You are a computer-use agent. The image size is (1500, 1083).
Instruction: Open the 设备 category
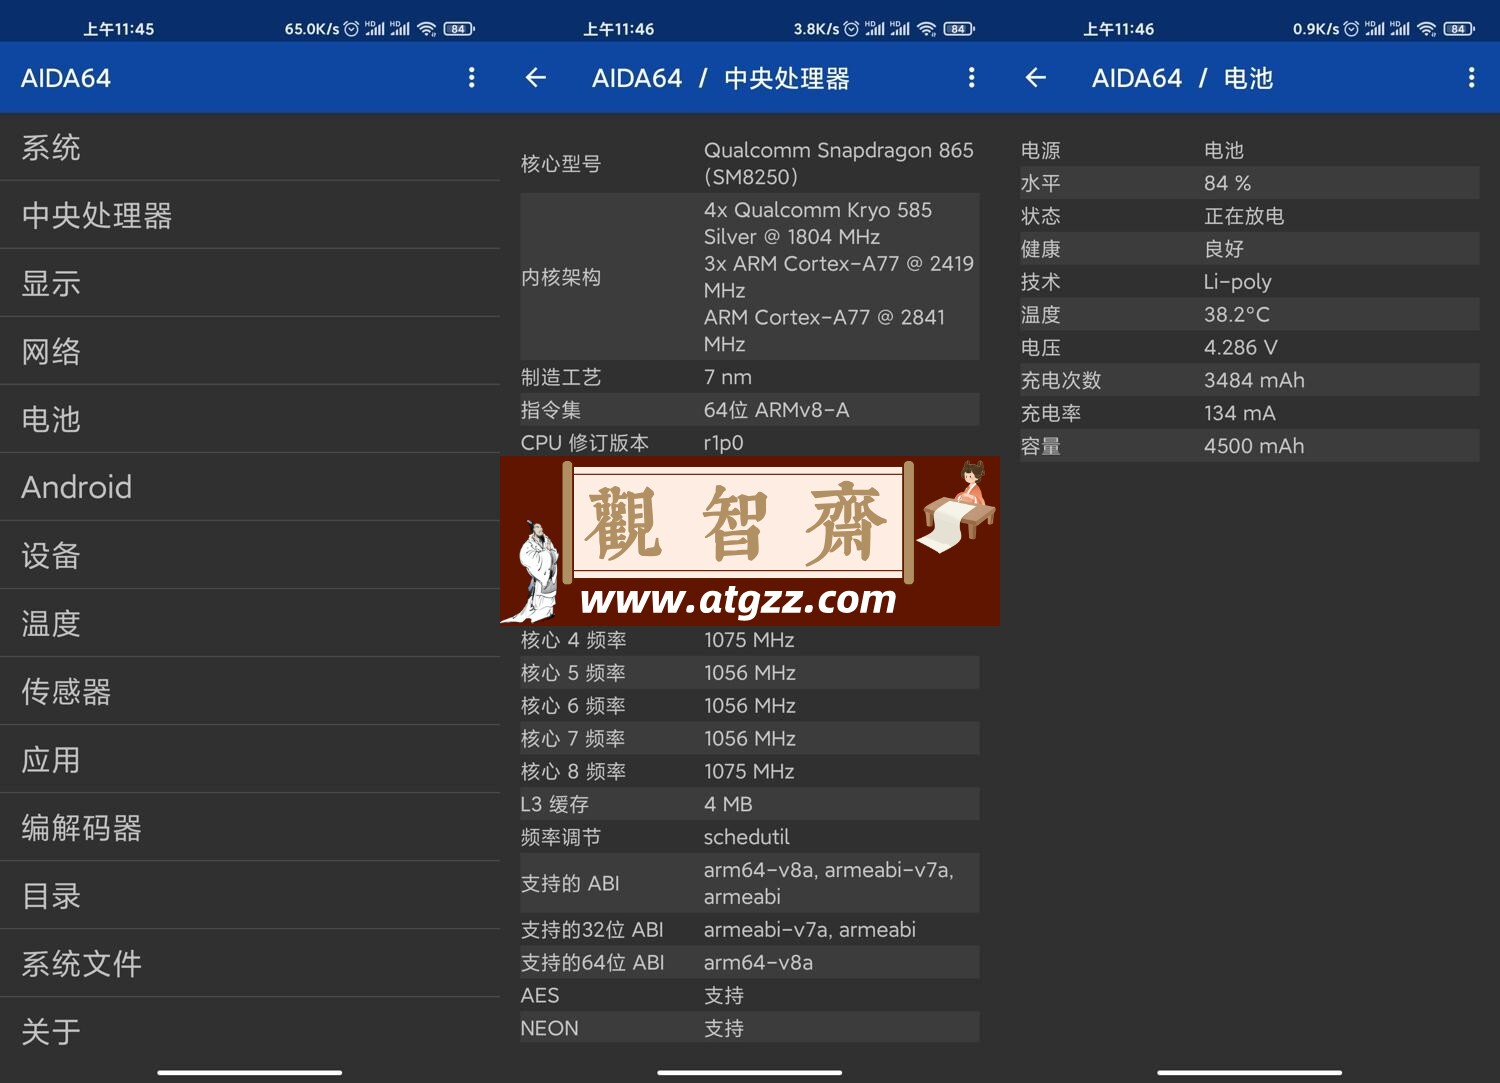click(250, 556)
